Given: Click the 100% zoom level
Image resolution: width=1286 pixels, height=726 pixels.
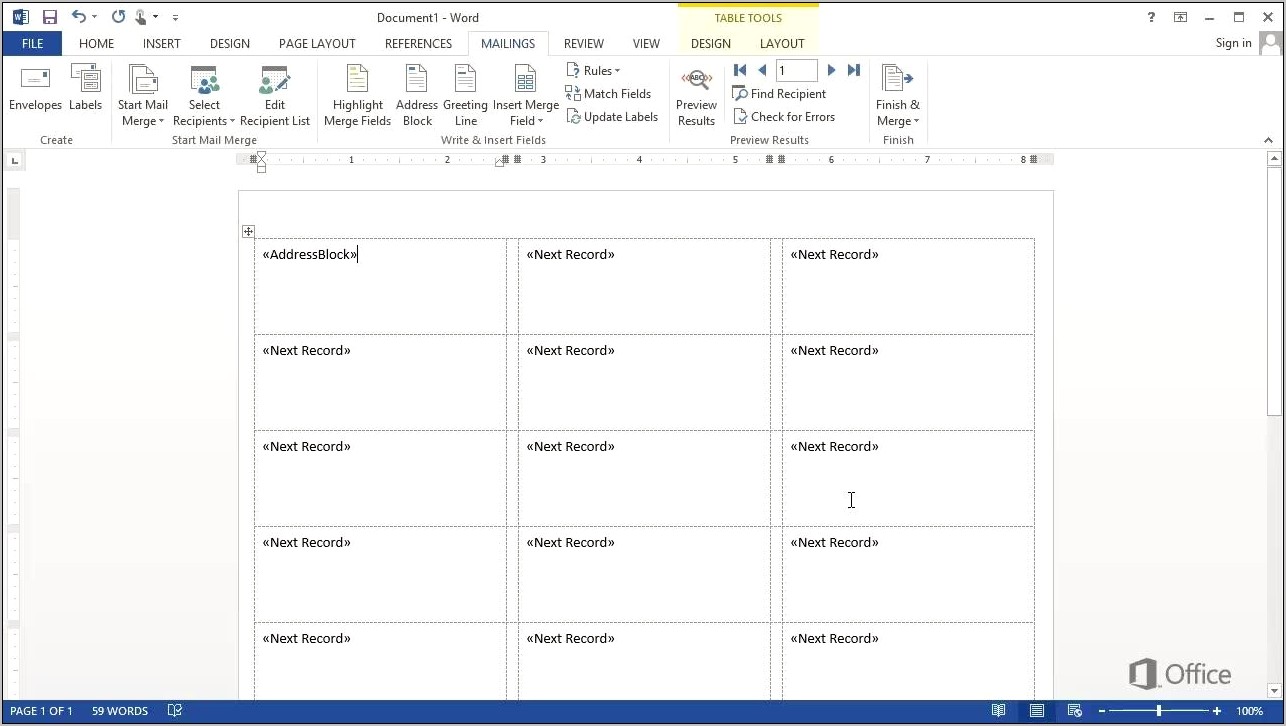Looking at the screenshot, I should (1249, 711).
